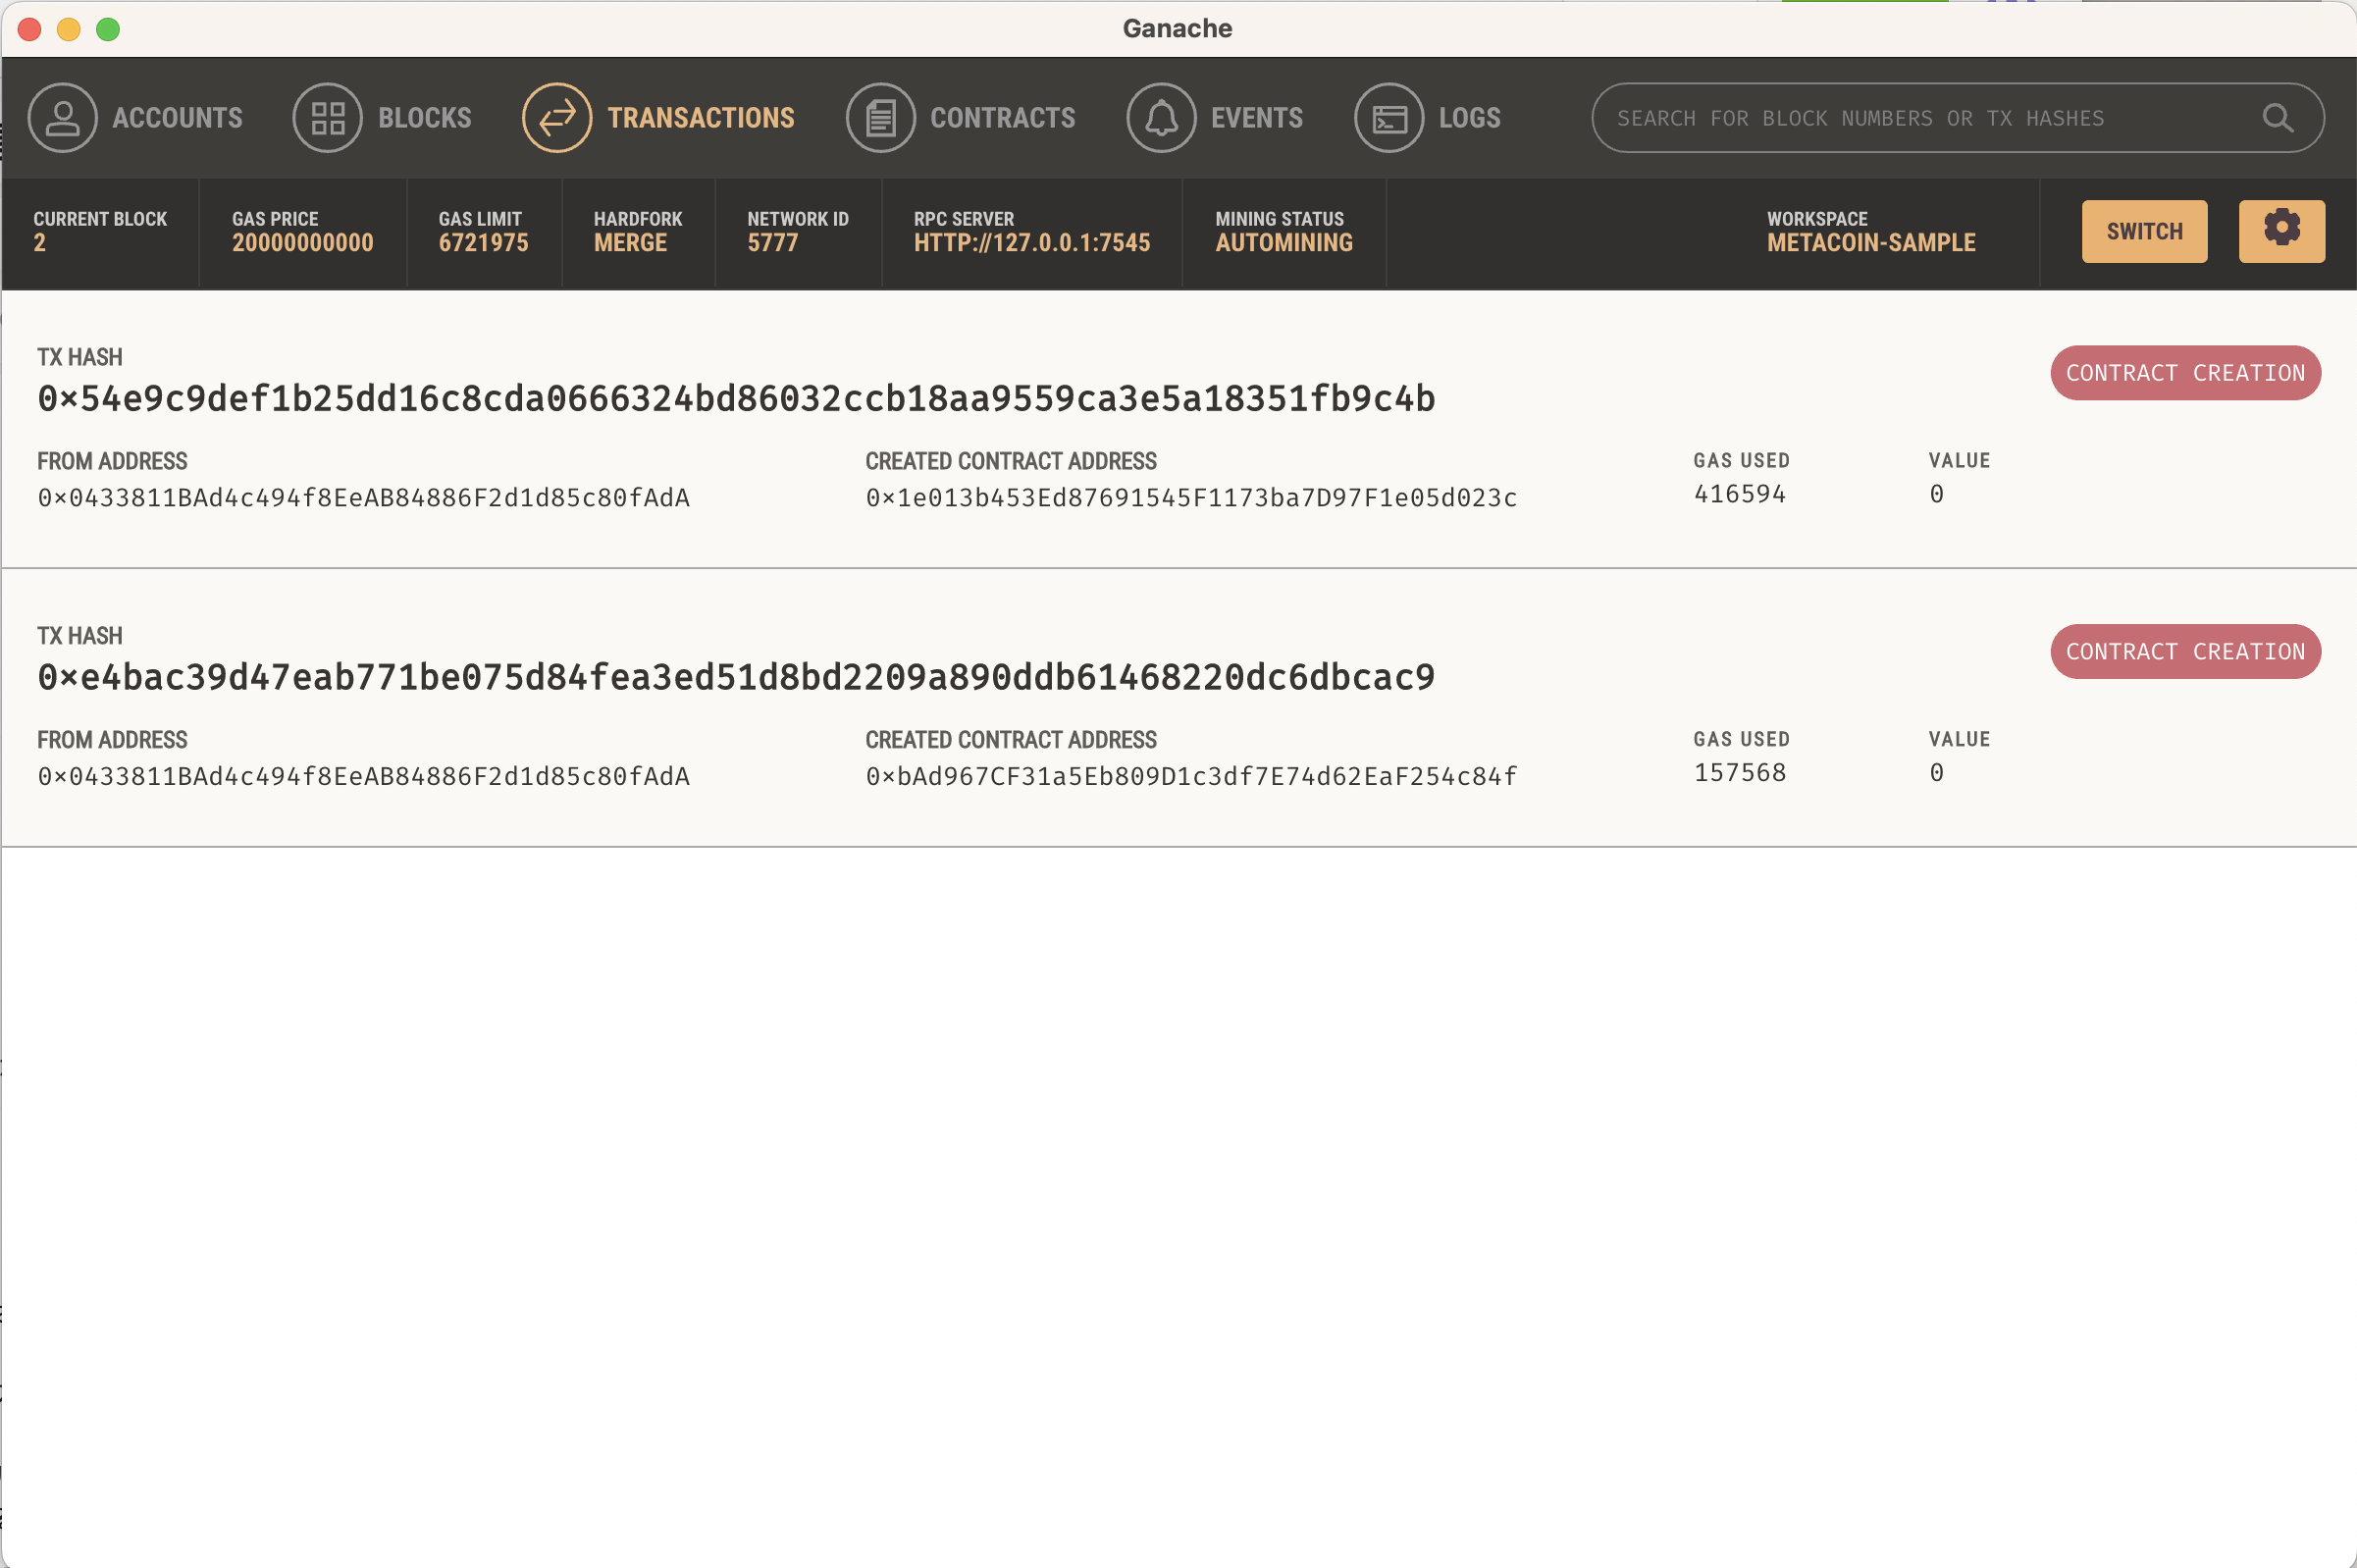Click created contract address 0xbAd967CF31a5
2357x1568 pixels.
tap(1191, 777)
